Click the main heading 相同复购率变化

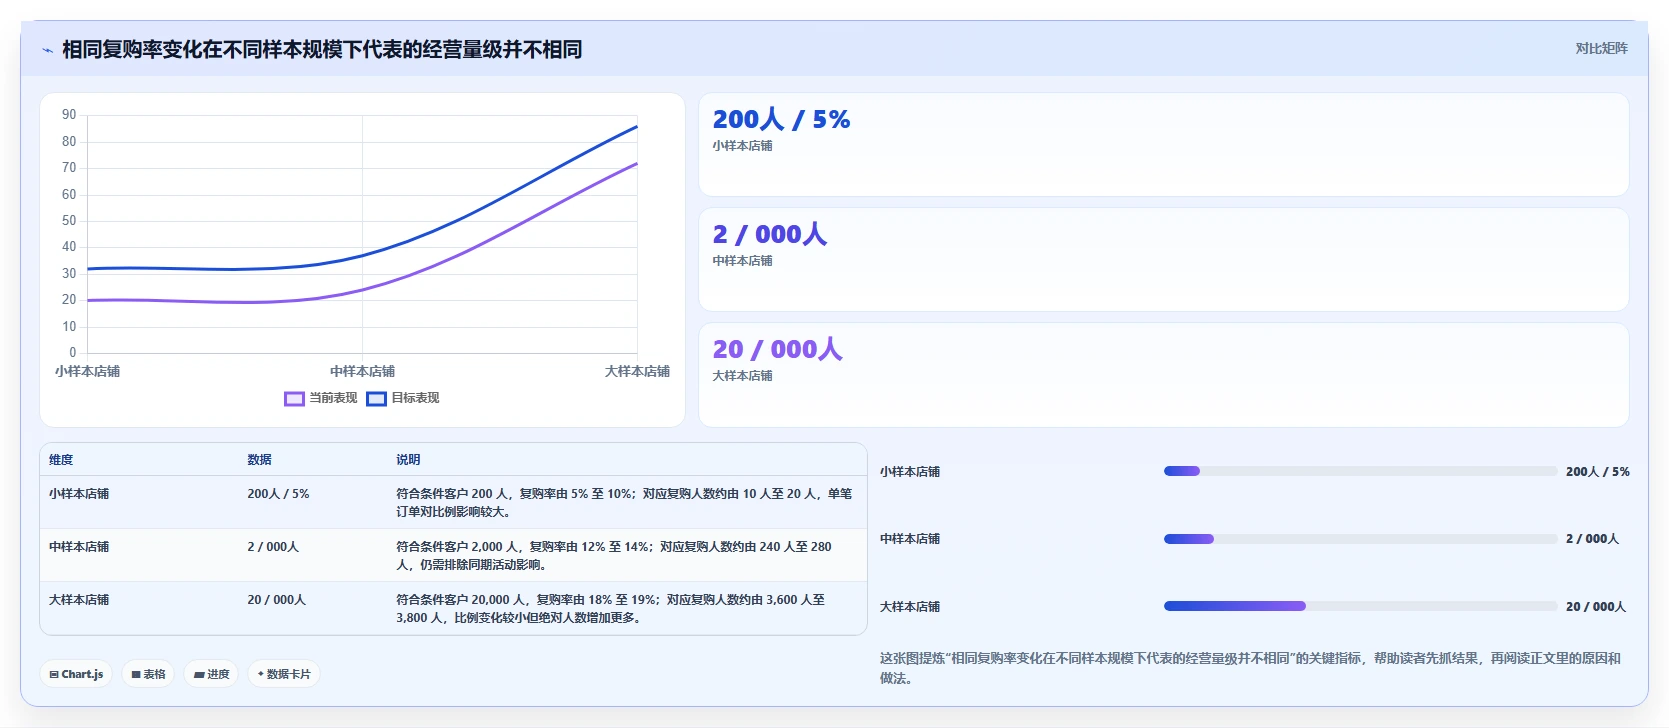click(322, 50)
